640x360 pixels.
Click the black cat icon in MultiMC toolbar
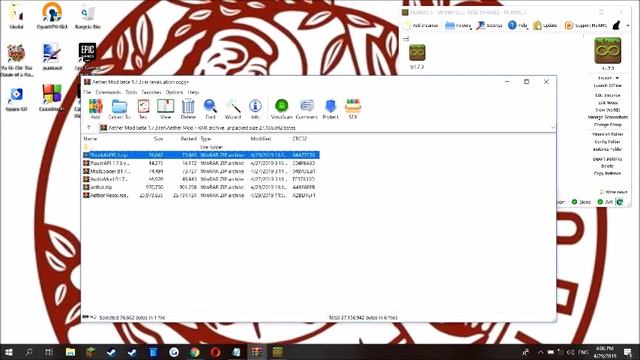click(x=616, y=25)
